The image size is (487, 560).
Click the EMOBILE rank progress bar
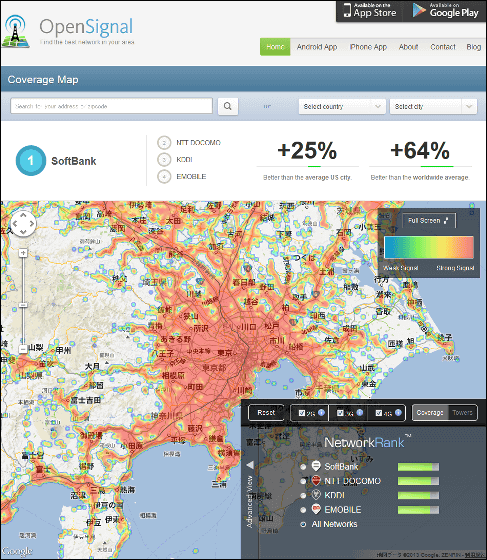point(418,510)
